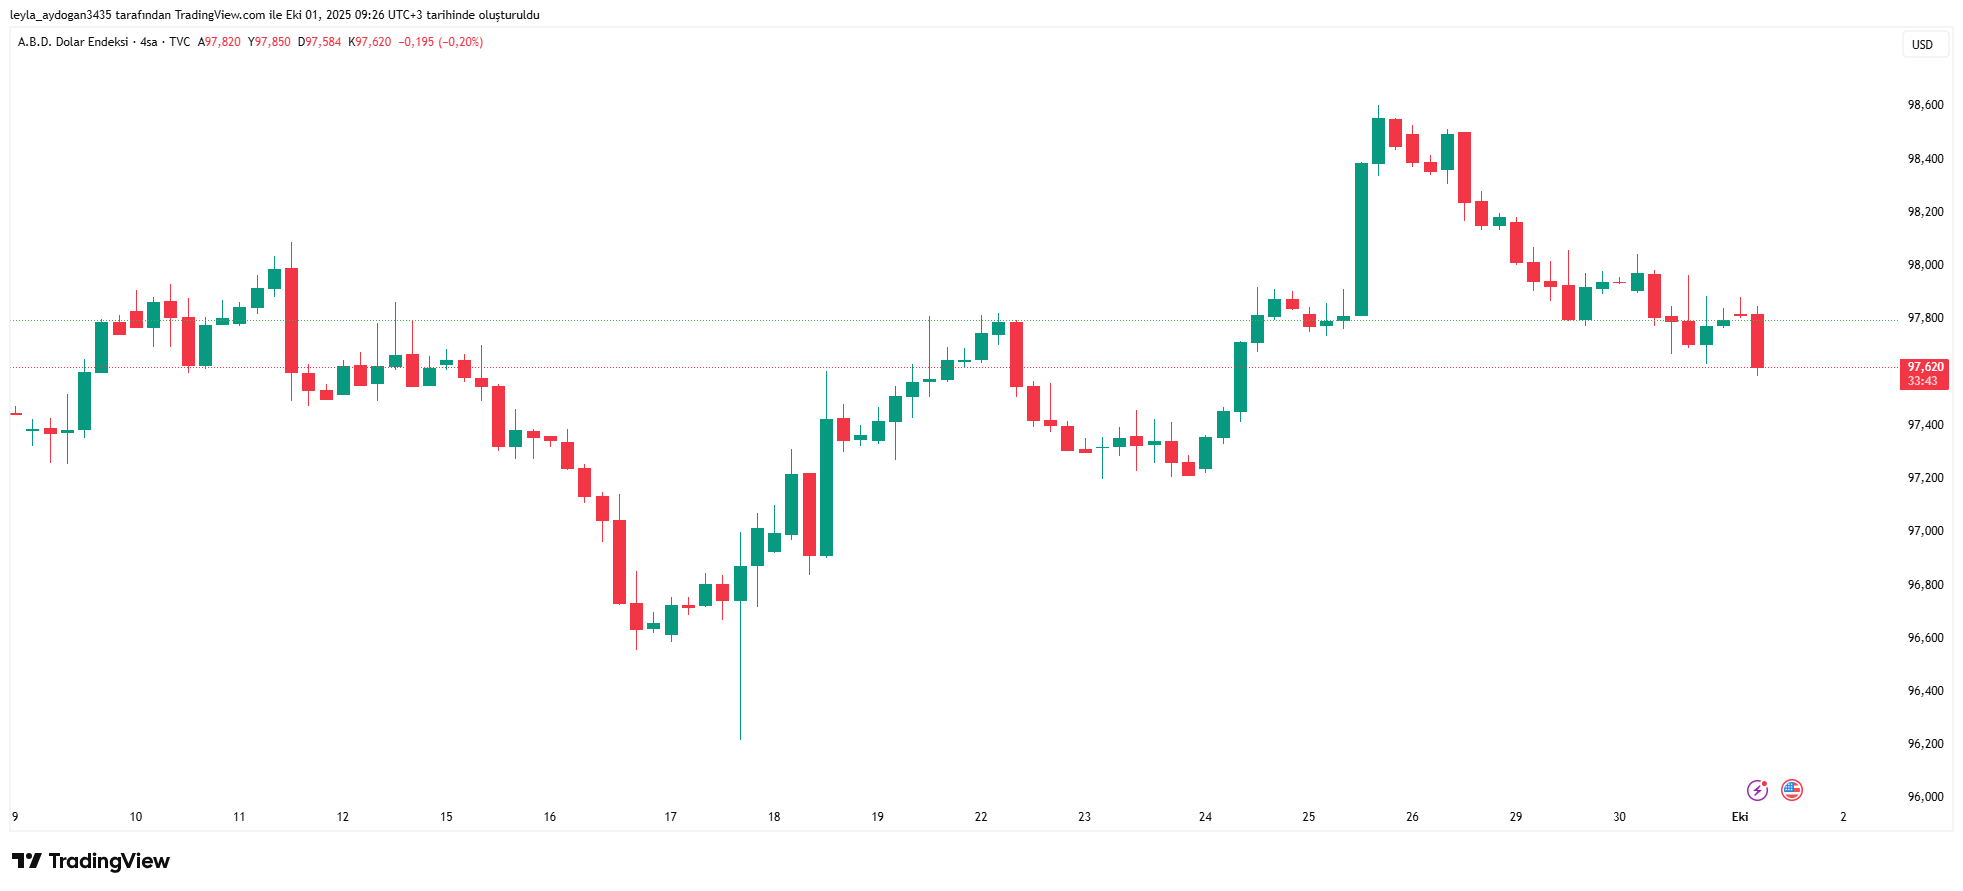Click the TradingView.com text in the header
This screenshot has width=1963, height=891.
220,15
